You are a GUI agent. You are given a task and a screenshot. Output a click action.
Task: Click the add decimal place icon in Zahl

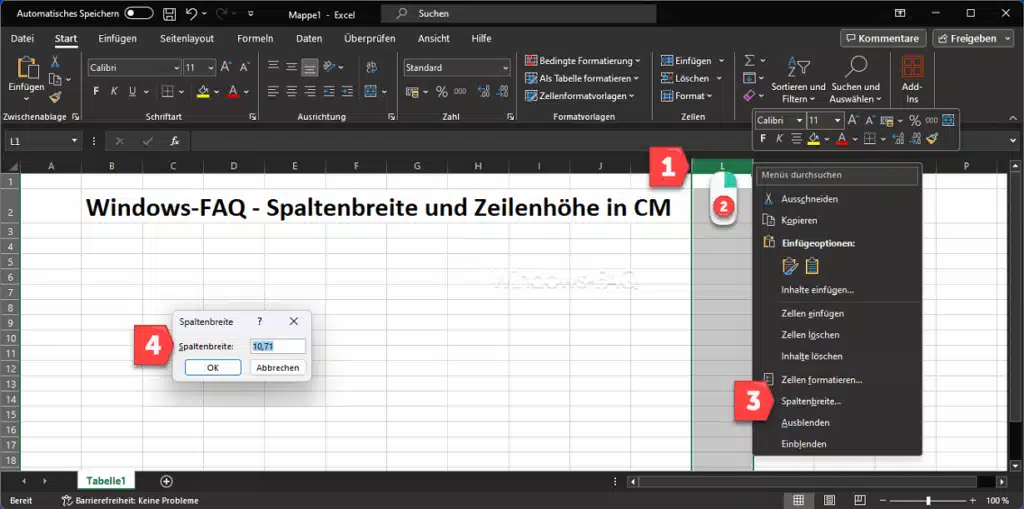coord(484,92)
